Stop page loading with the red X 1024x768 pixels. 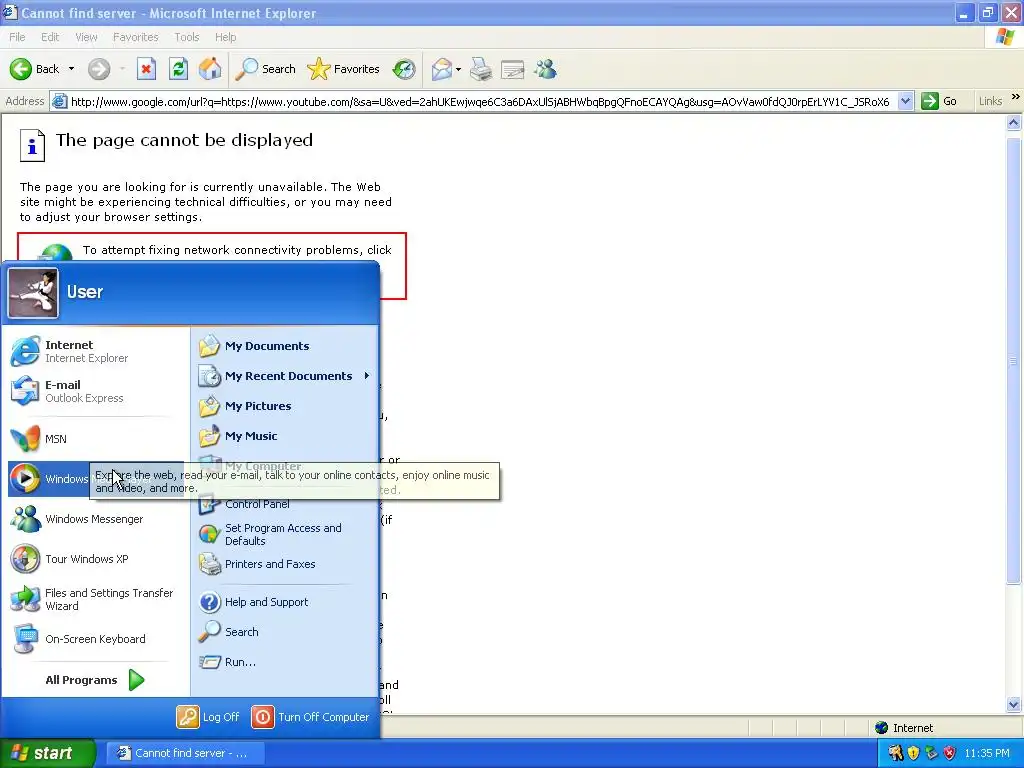click(x=146, y=69)
